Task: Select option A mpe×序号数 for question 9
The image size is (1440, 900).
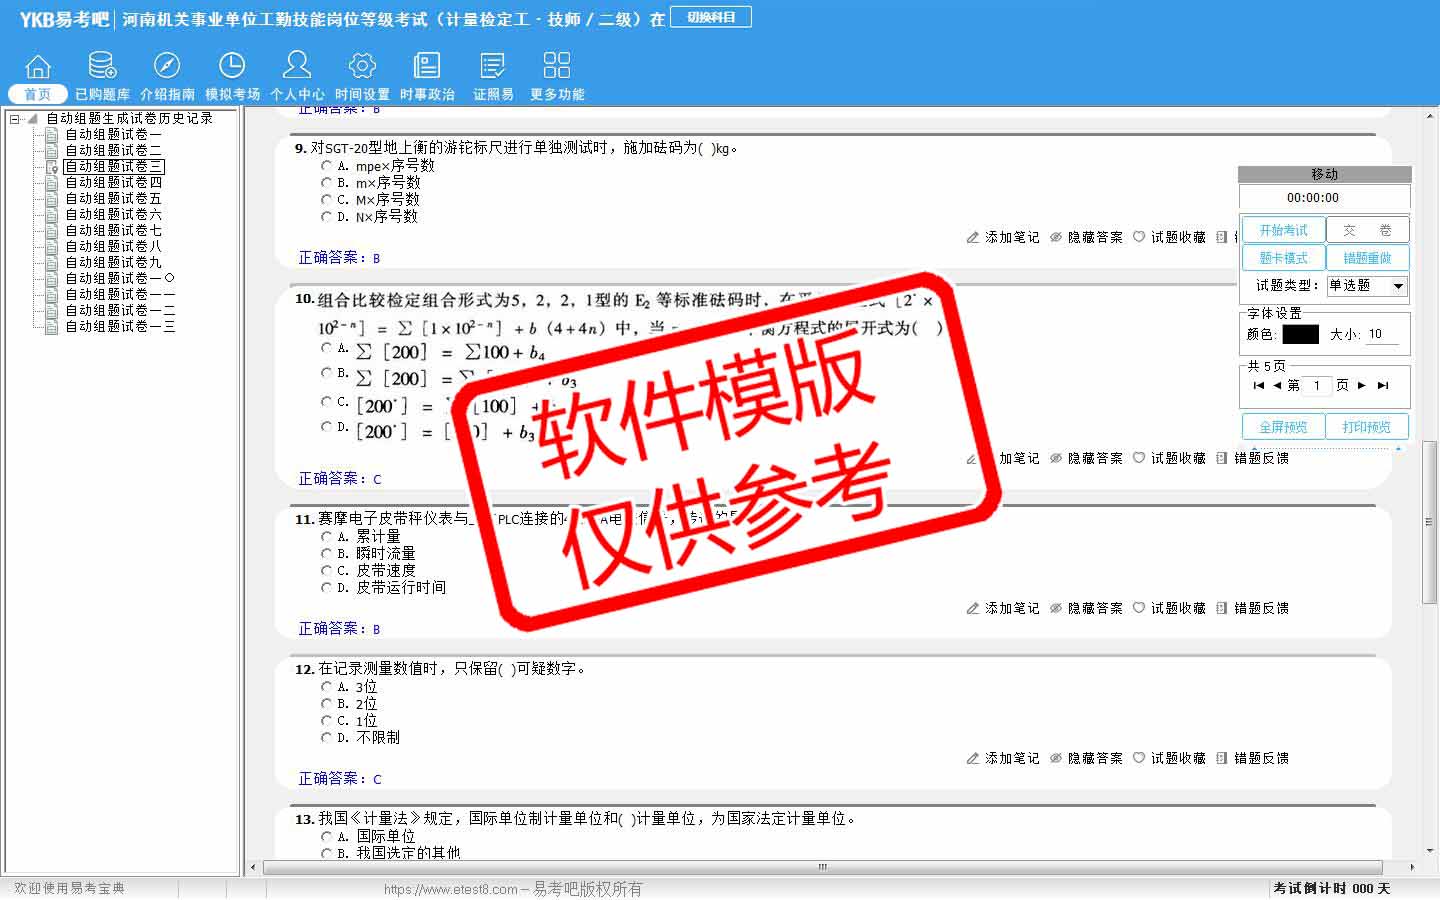Action: (x=326, y=166)
